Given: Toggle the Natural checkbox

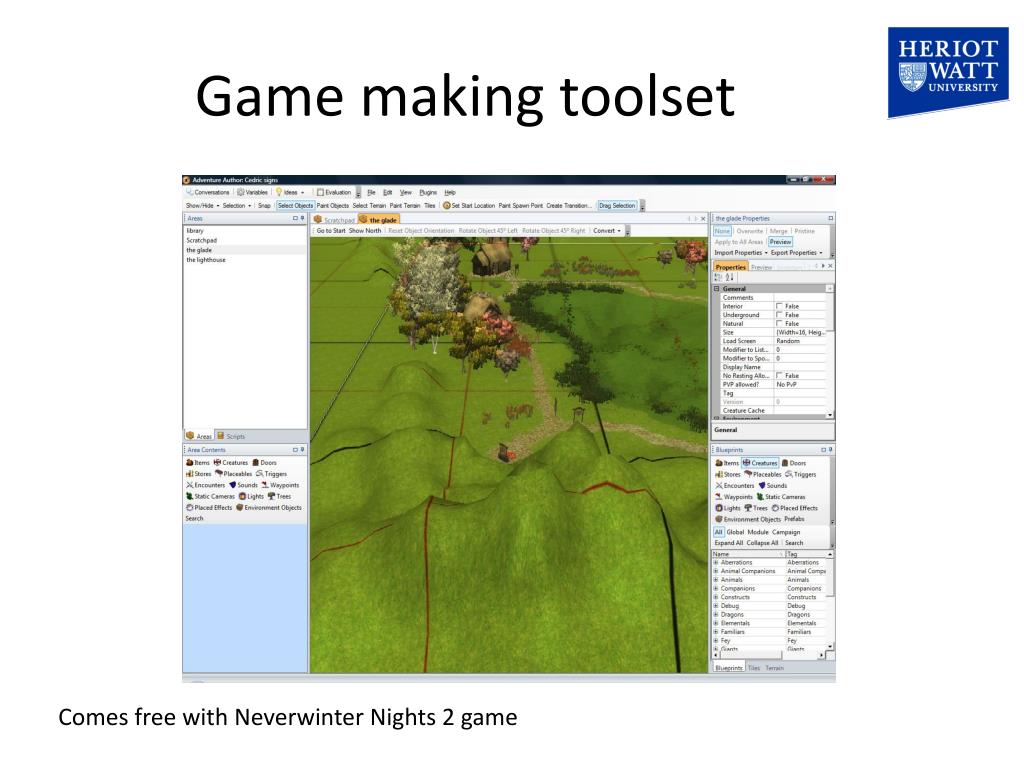Looking at the screenshot, I should (779, 323).
